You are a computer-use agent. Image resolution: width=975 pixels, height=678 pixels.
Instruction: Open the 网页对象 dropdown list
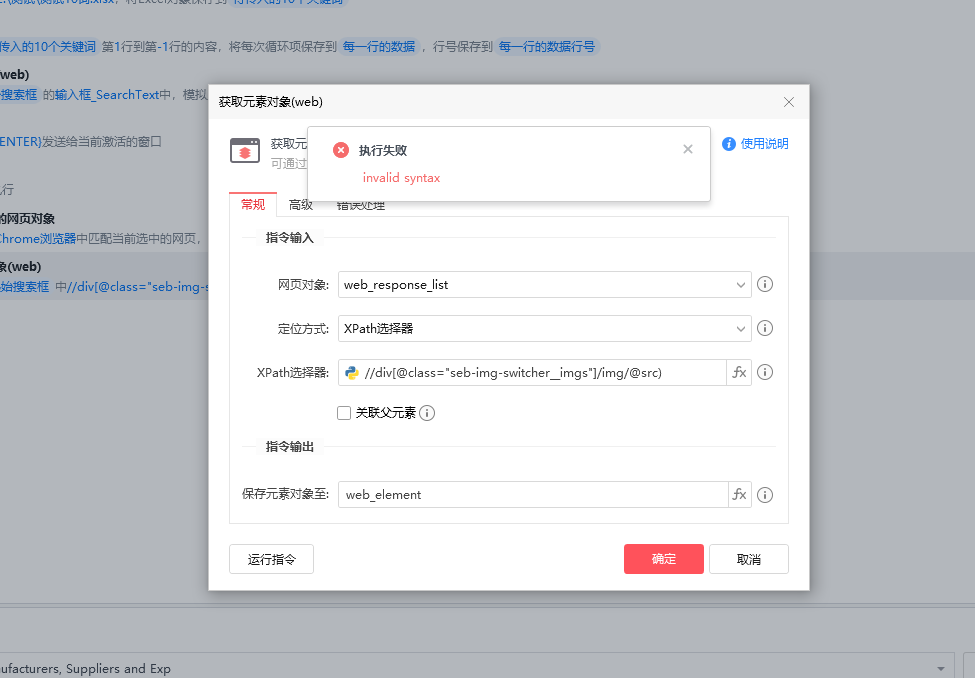coord(740,285)
